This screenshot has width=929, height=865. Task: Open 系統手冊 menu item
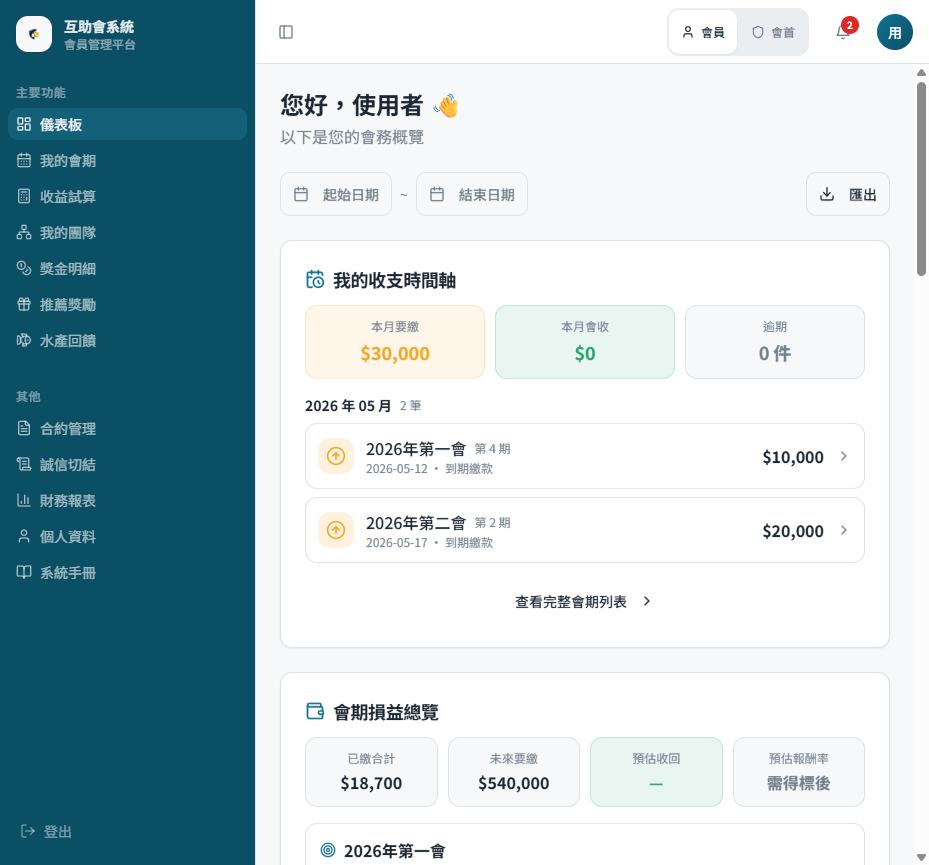click(x=127, y=572)
